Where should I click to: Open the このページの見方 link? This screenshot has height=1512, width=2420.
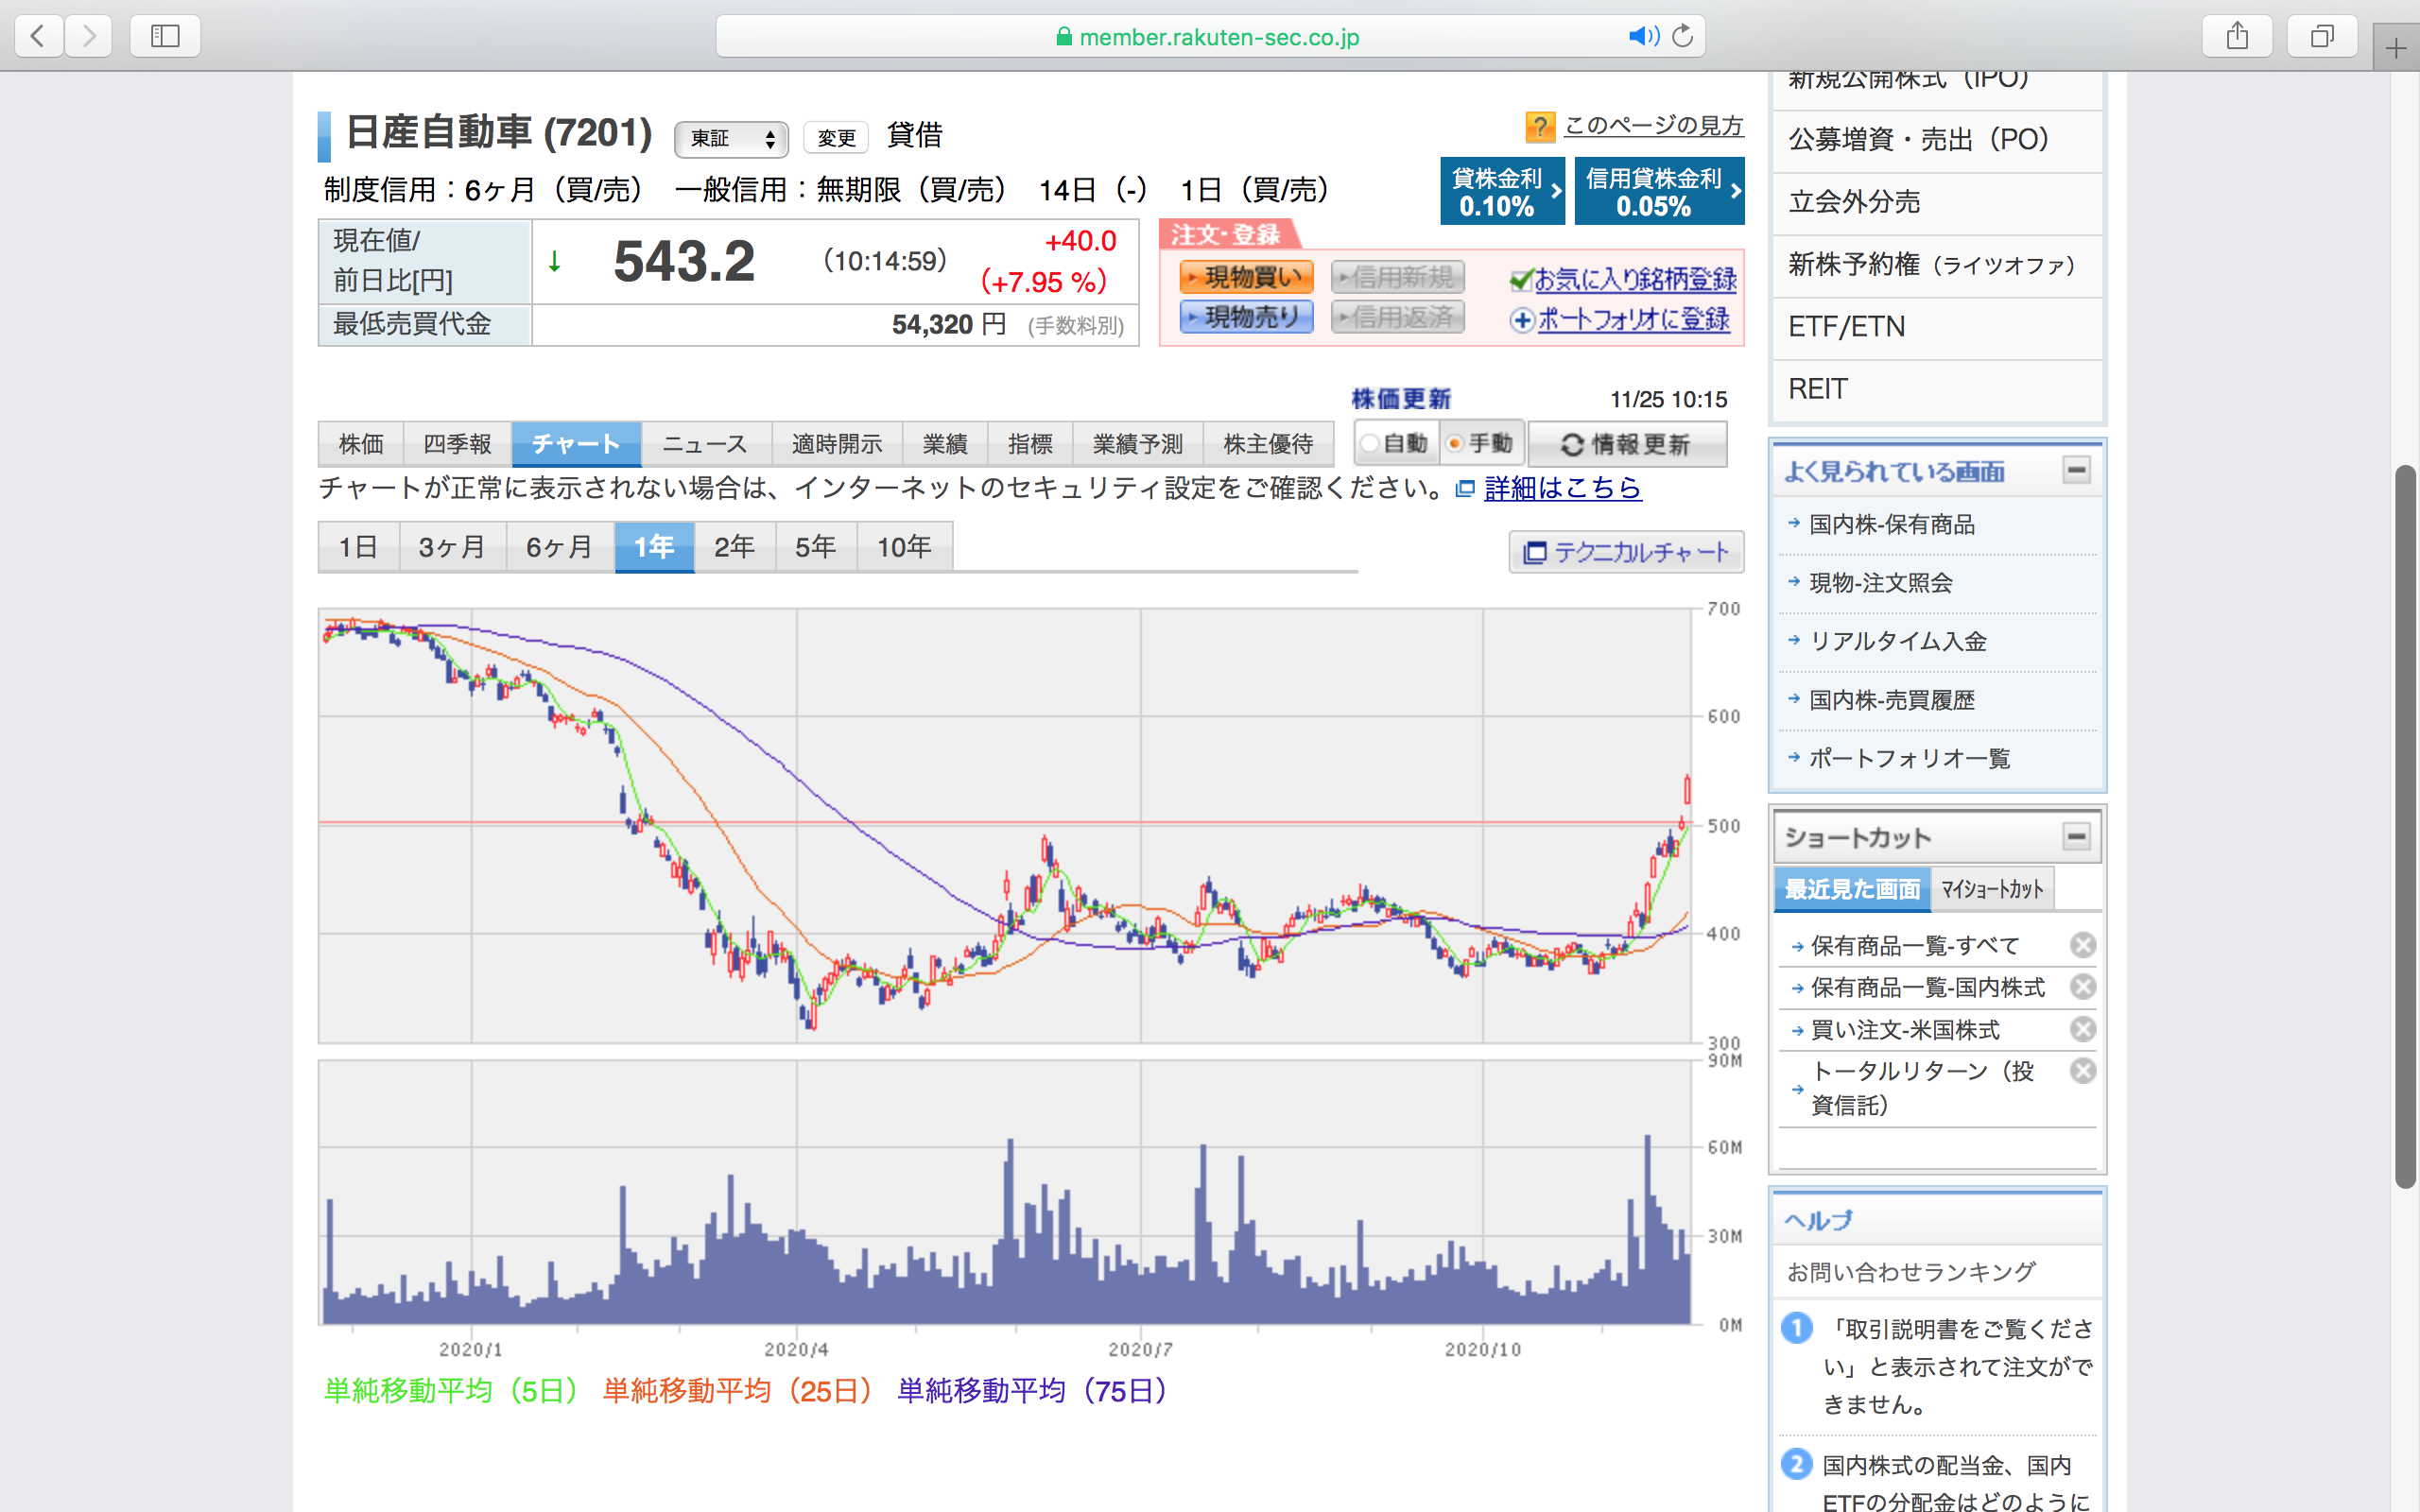pyautogui.click(x=1654, y=126)
